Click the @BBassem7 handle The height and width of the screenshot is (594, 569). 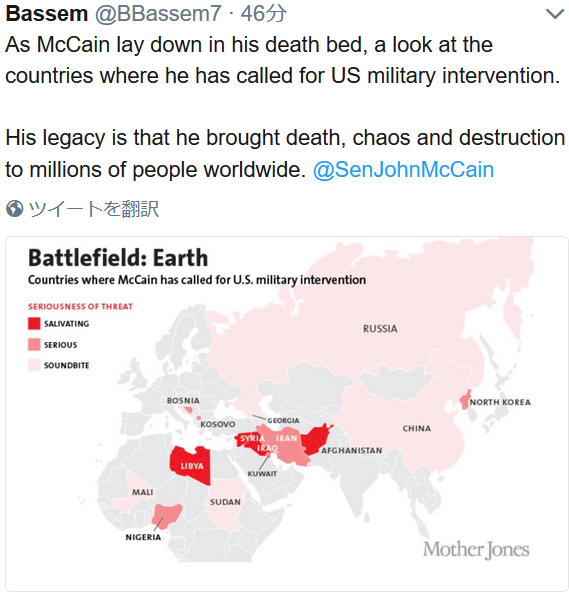click(158, 14)
